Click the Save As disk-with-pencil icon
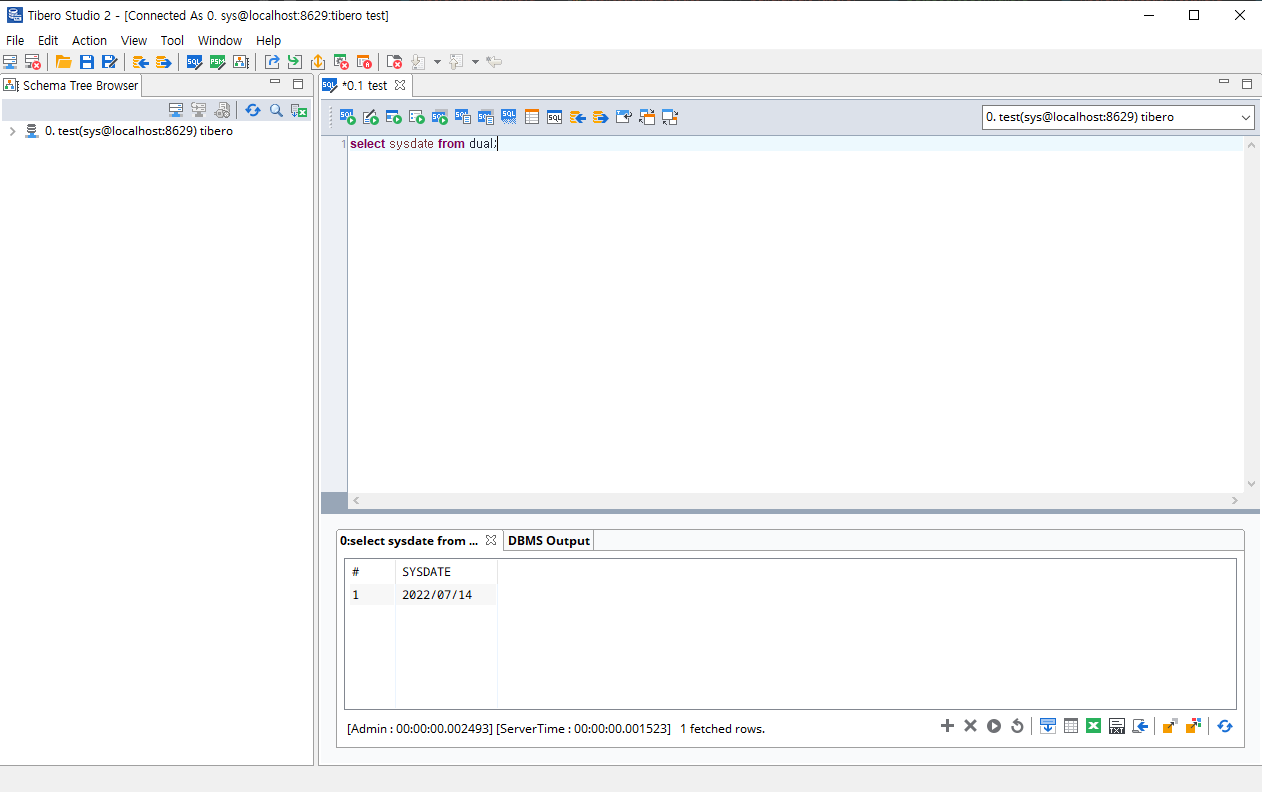The image size is (1262, 792). click(109, 62)
